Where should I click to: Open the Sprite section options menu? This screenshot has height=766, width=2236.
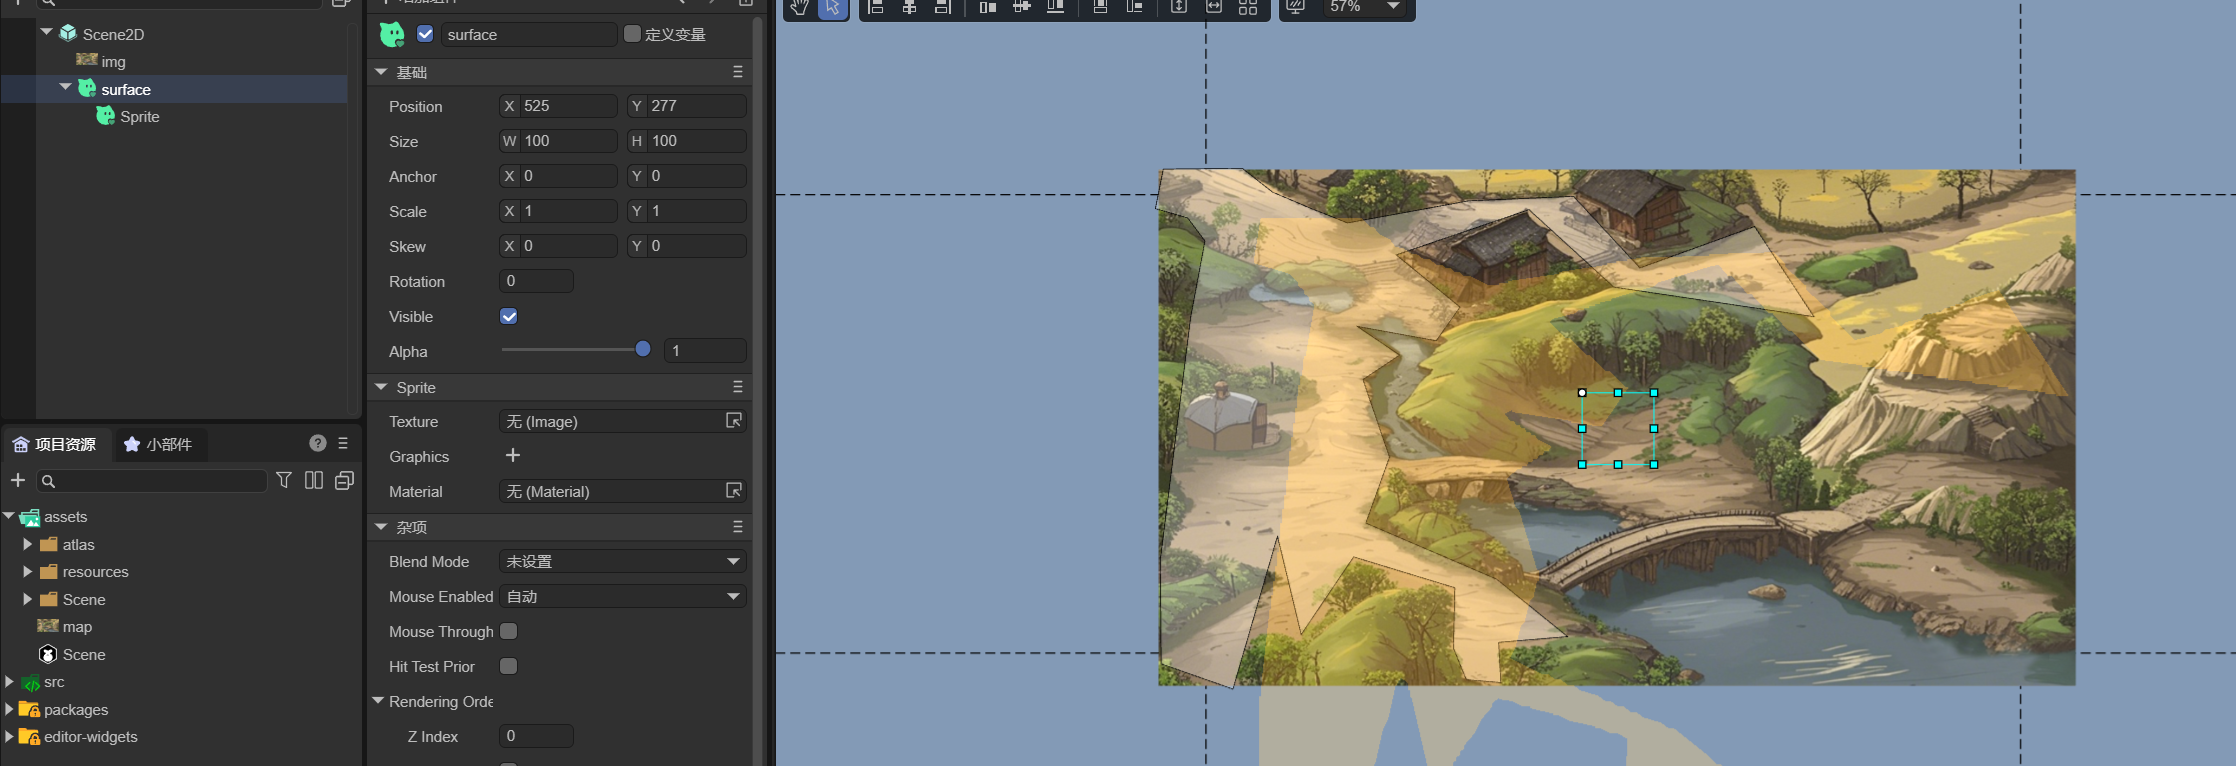pos(738,387)
